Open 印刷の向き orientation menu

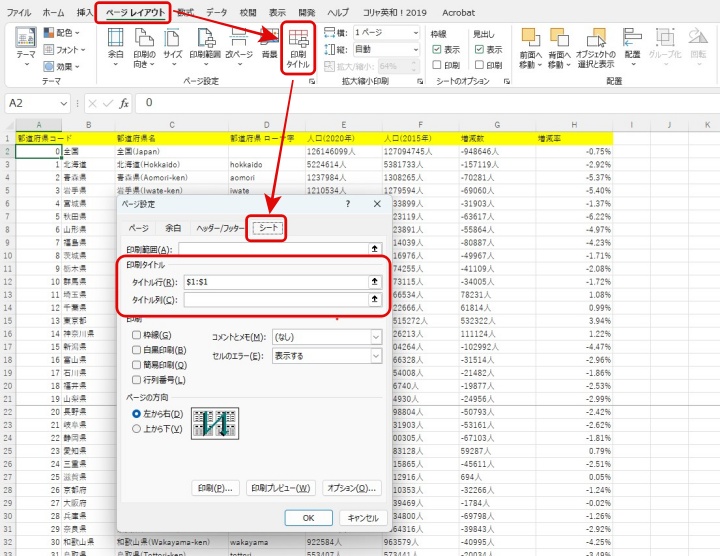[x=144, y=47]
